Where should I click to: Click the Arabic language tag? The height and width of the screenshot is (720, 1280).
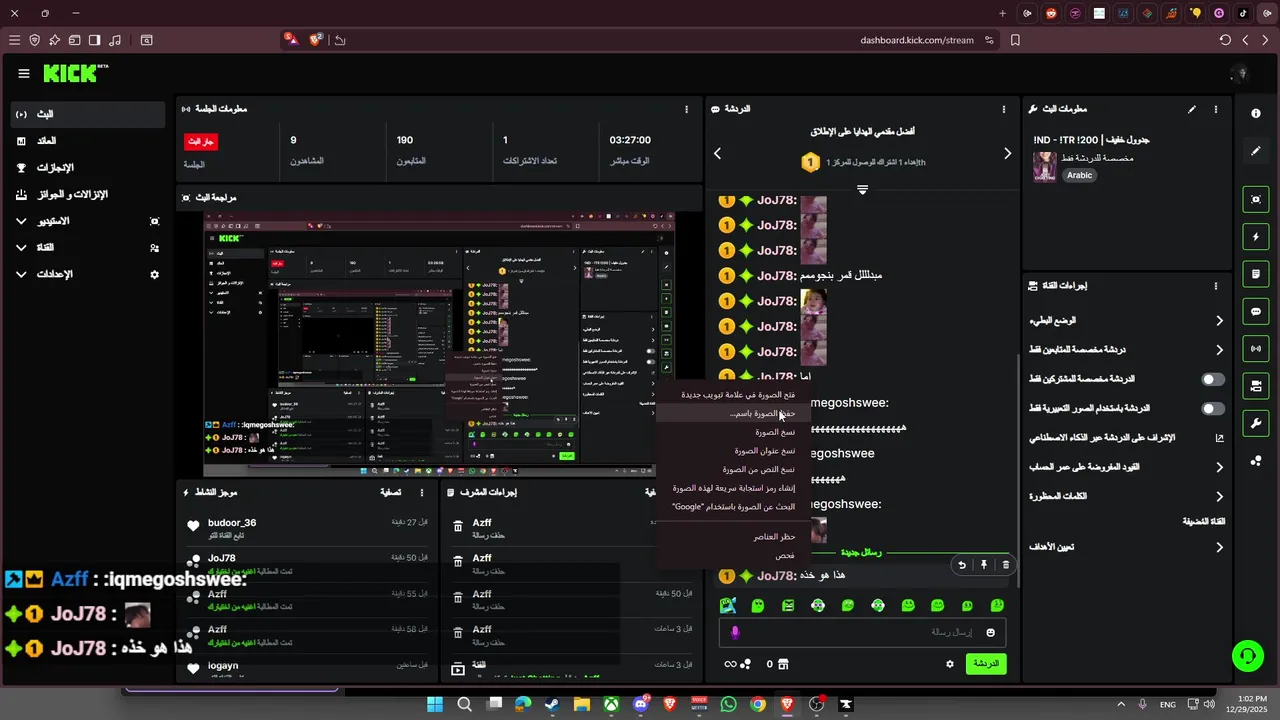[x=1079, y=175]
